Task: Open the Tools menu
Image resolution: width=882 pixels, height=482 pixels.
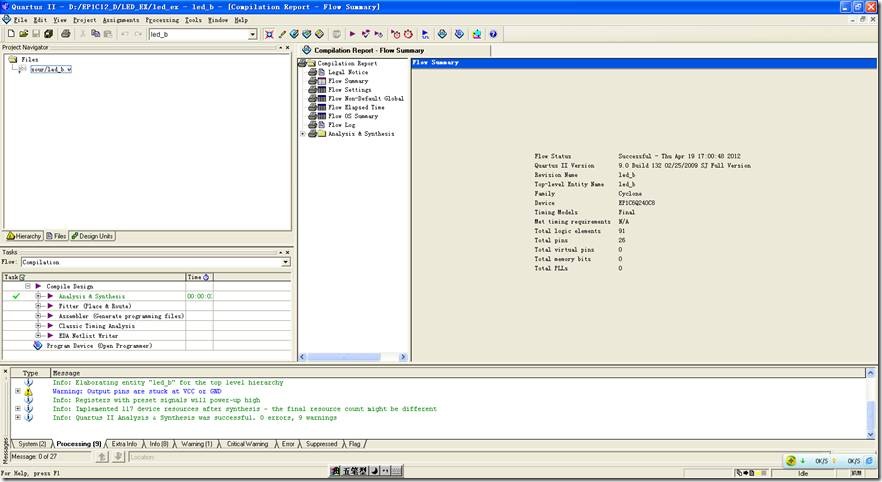Action: [194, 20]
